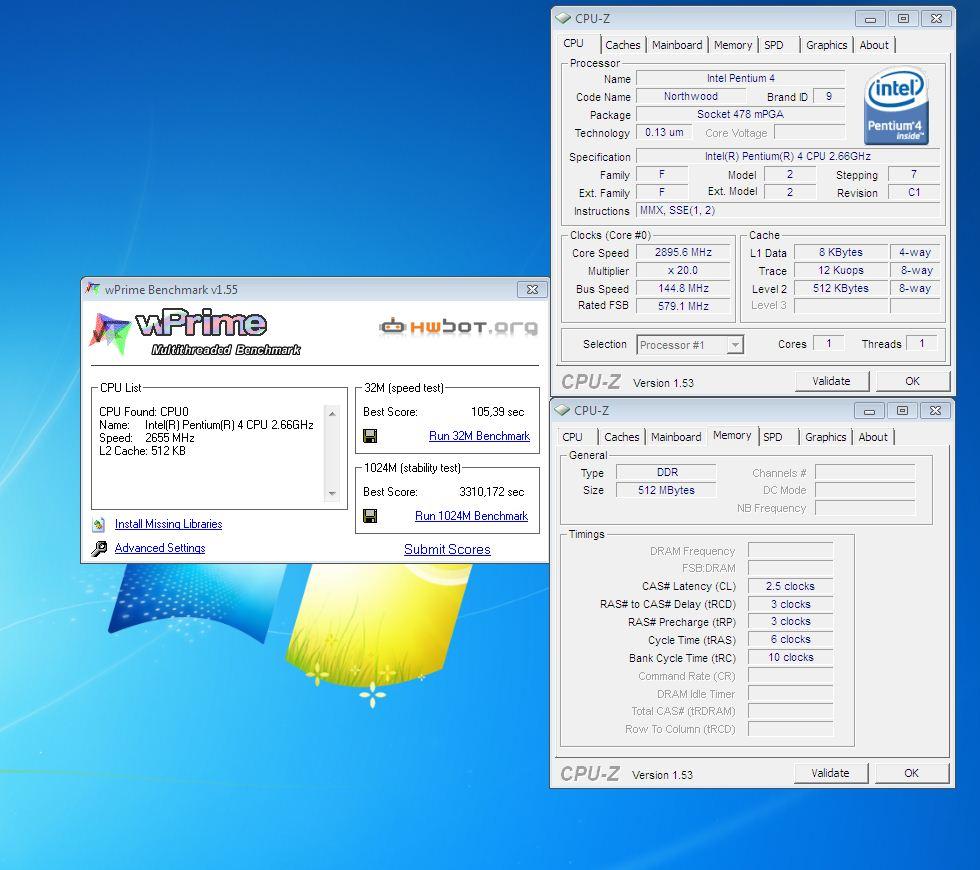Minimize the upper CPU-Z window
The width and height of the screenshot is (980, 870).
tap(870, 19)
